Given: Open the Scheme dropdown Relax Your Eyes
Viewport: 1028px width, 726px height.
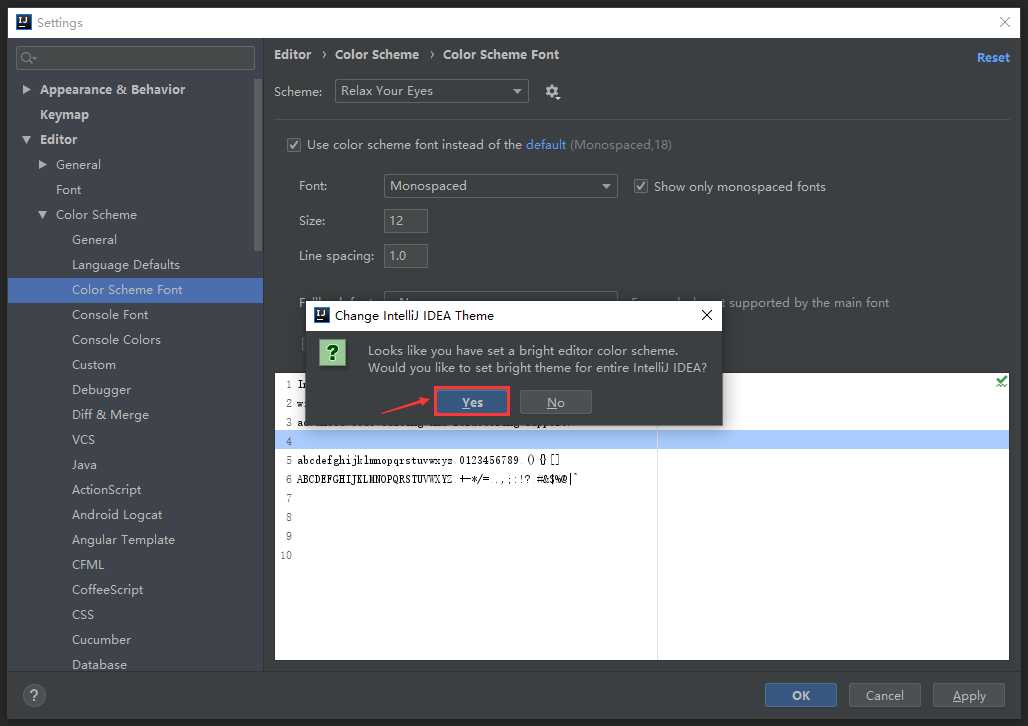Looking at the screenshot, I should (431, 91).
